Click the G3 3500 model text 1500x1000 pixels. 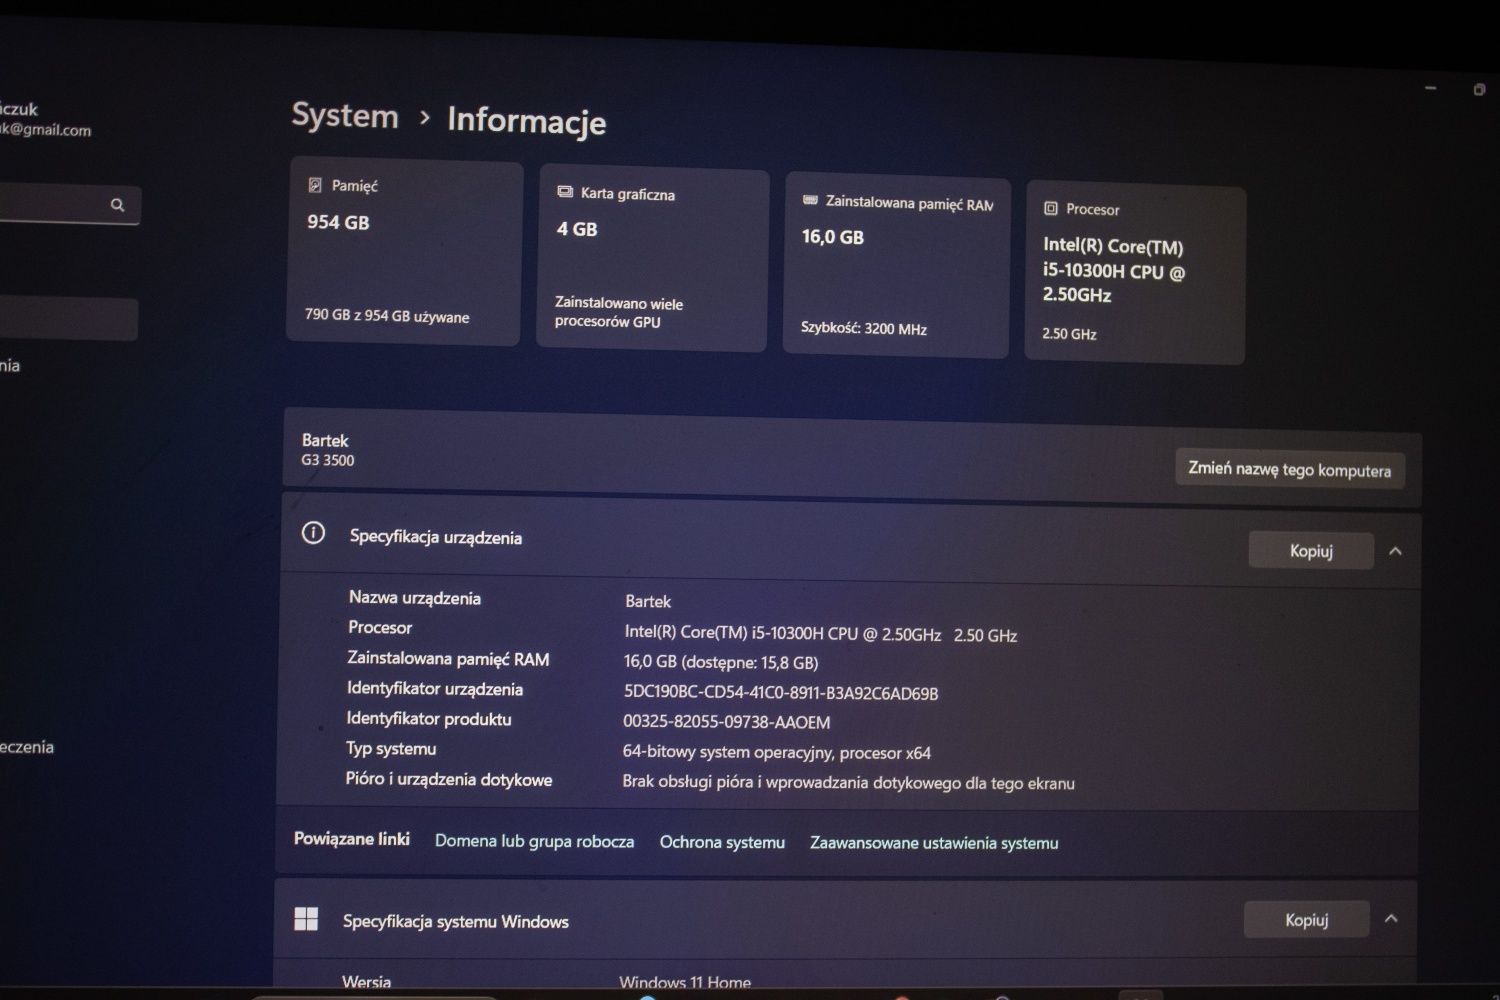[328, 460]
